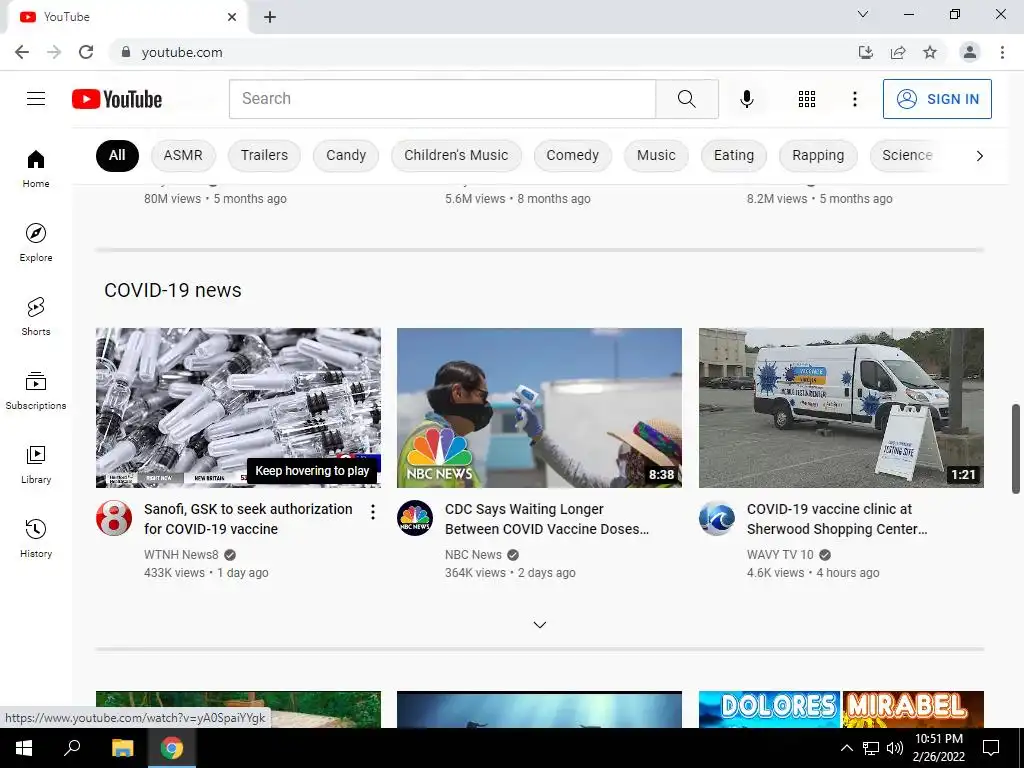Select the Children's Music chip

pyautogui.click(x=456, y=155)
